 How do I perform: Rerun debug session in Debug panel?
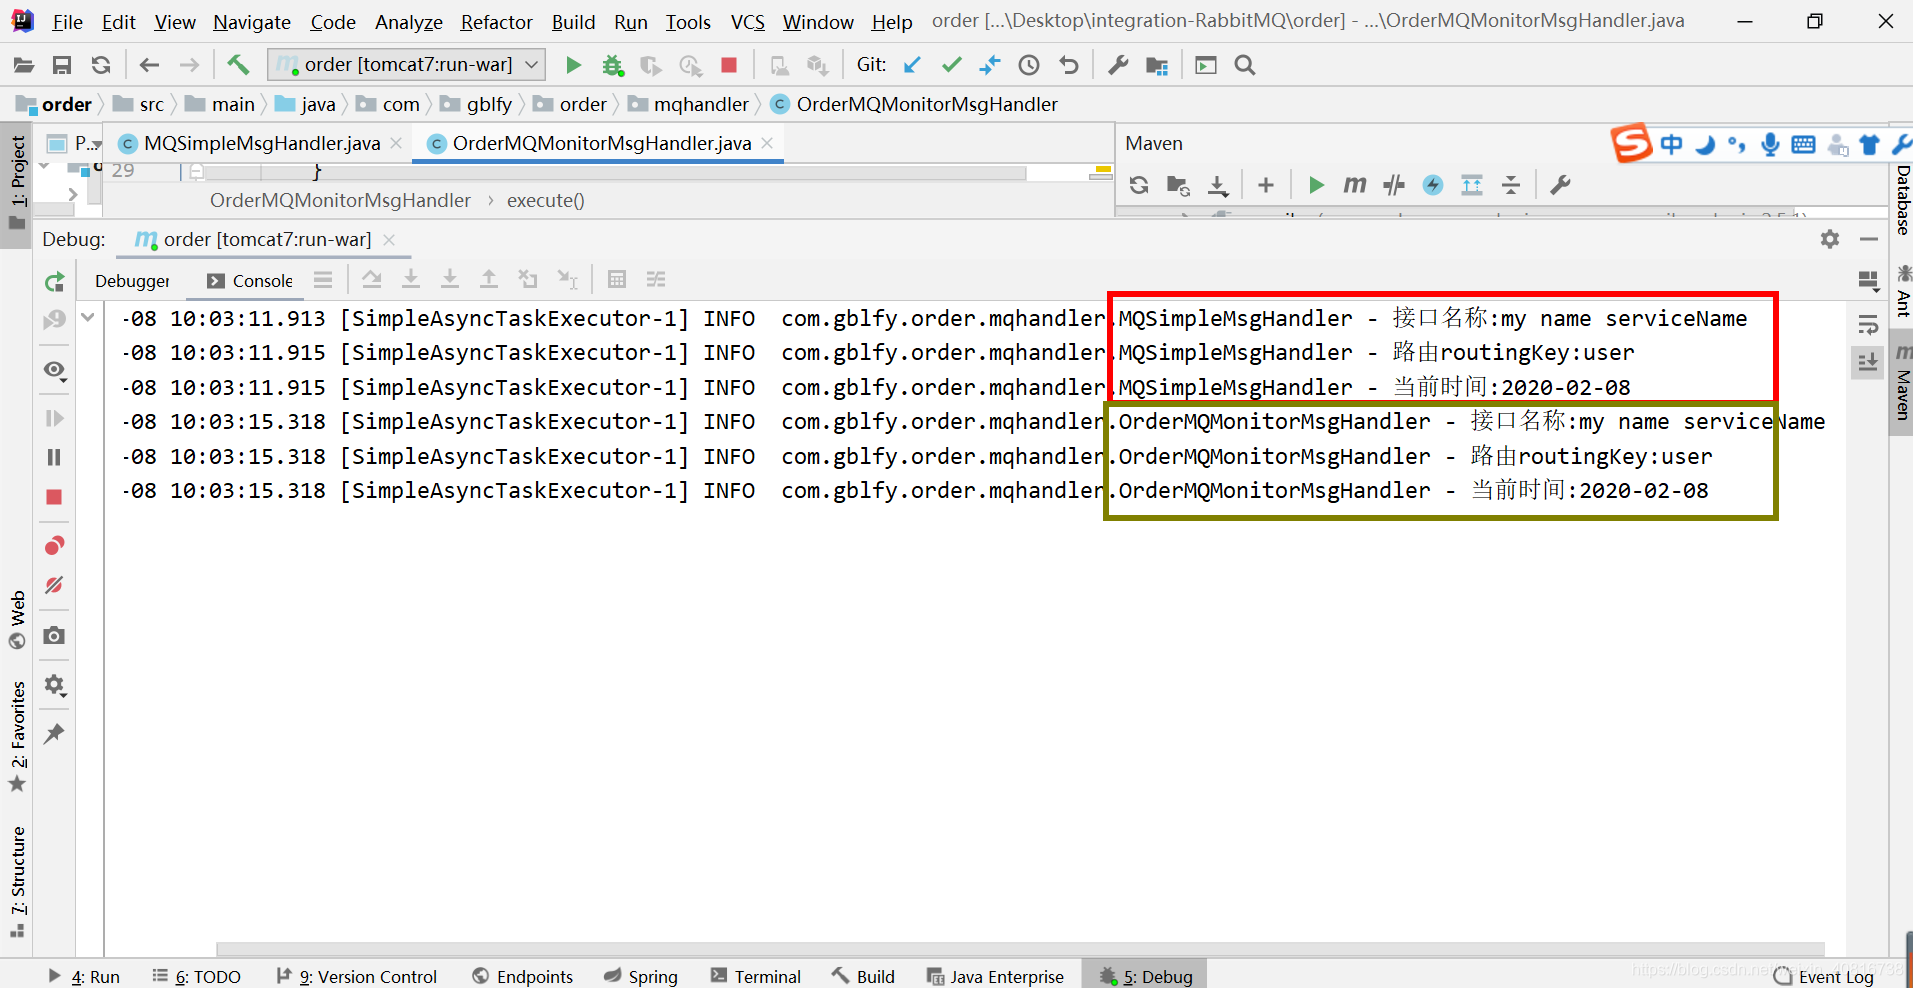point(55,283)
